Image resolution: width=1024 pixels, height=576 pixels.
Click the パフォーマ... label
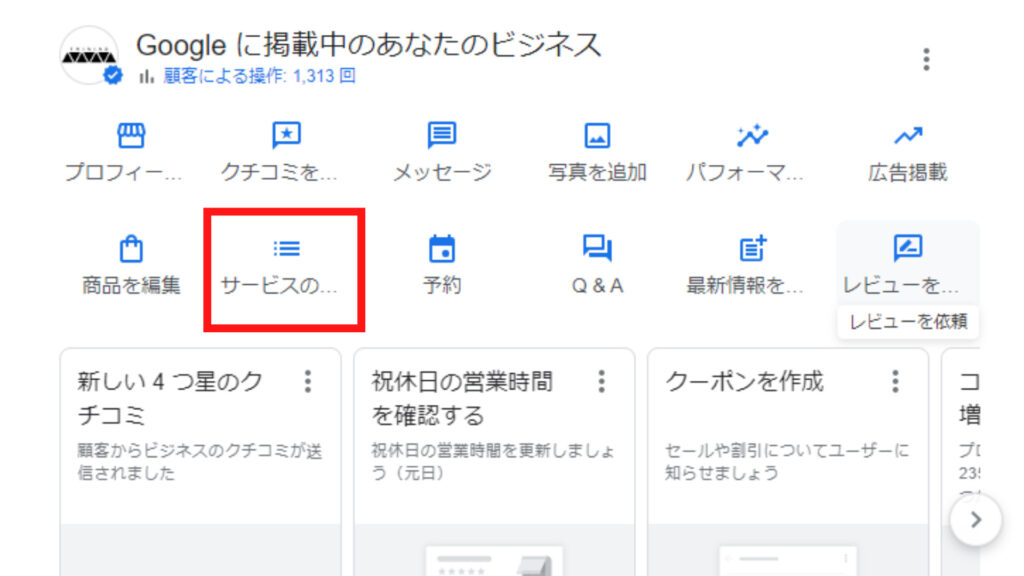point(744,172)
